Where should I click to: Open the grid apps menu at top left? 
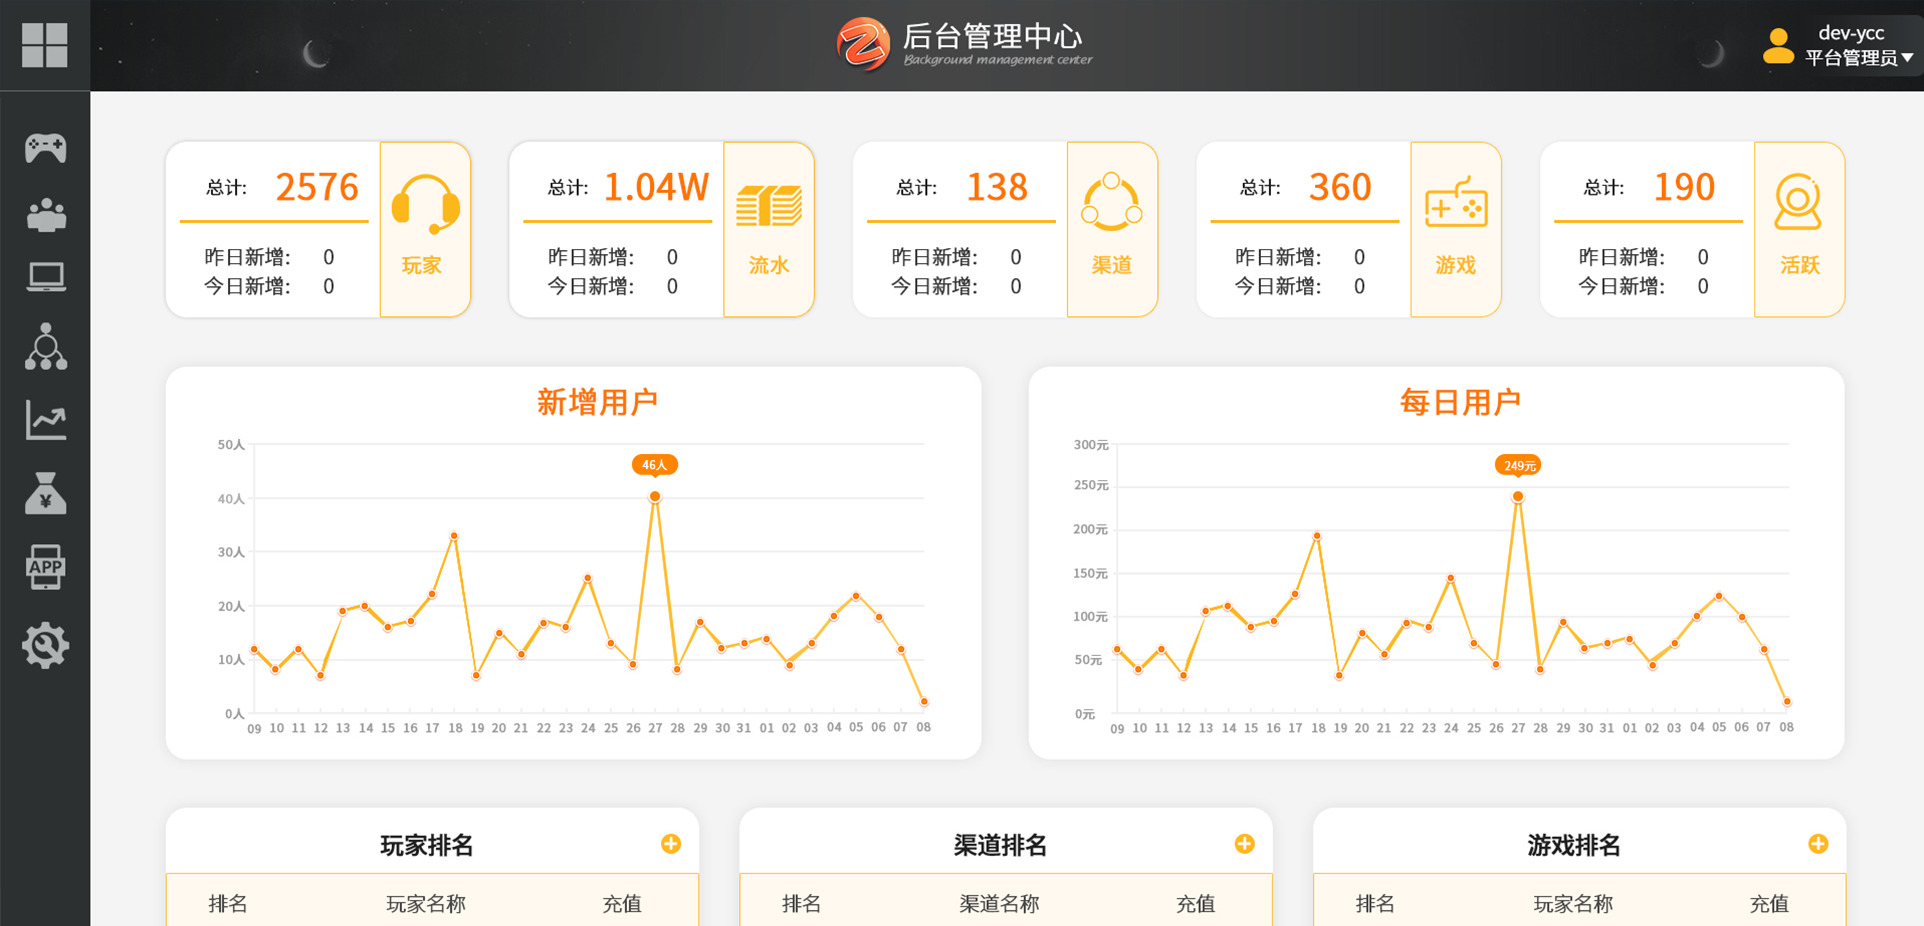click(x=45, y=45)
